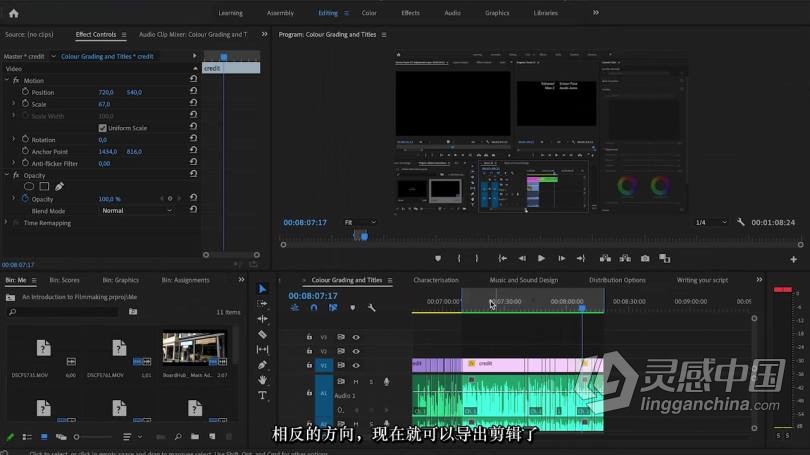Mark Out point button

coord(476,258)
